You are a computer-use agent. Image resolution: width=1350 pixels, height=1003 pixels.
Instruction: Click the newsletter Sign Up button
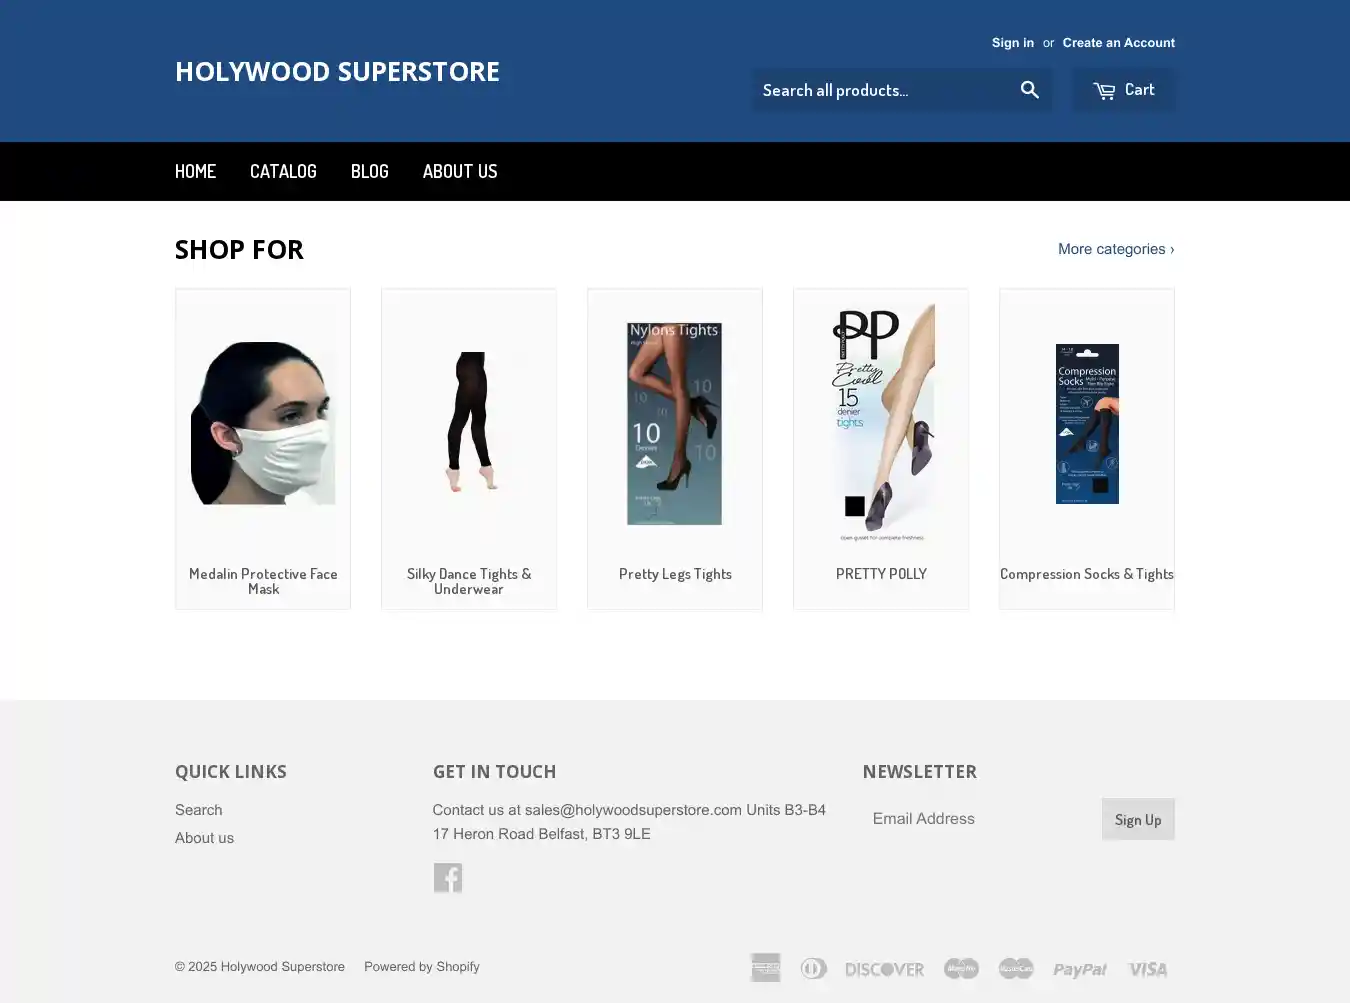[x=1138, y=819]
